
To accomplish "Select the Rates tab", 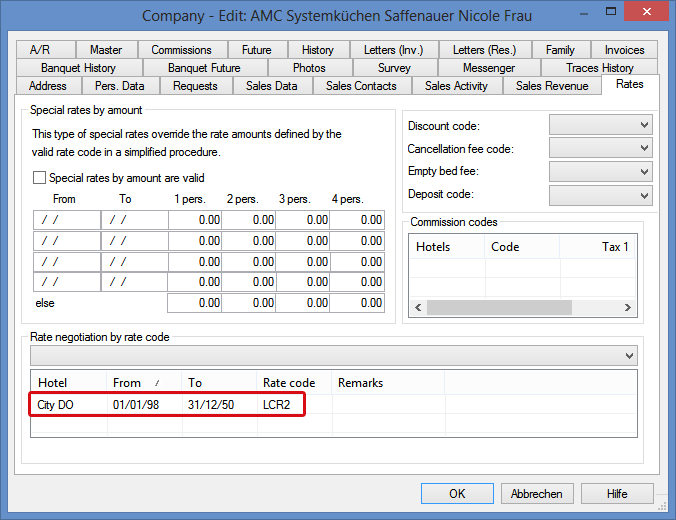I will tap(630, 84).
